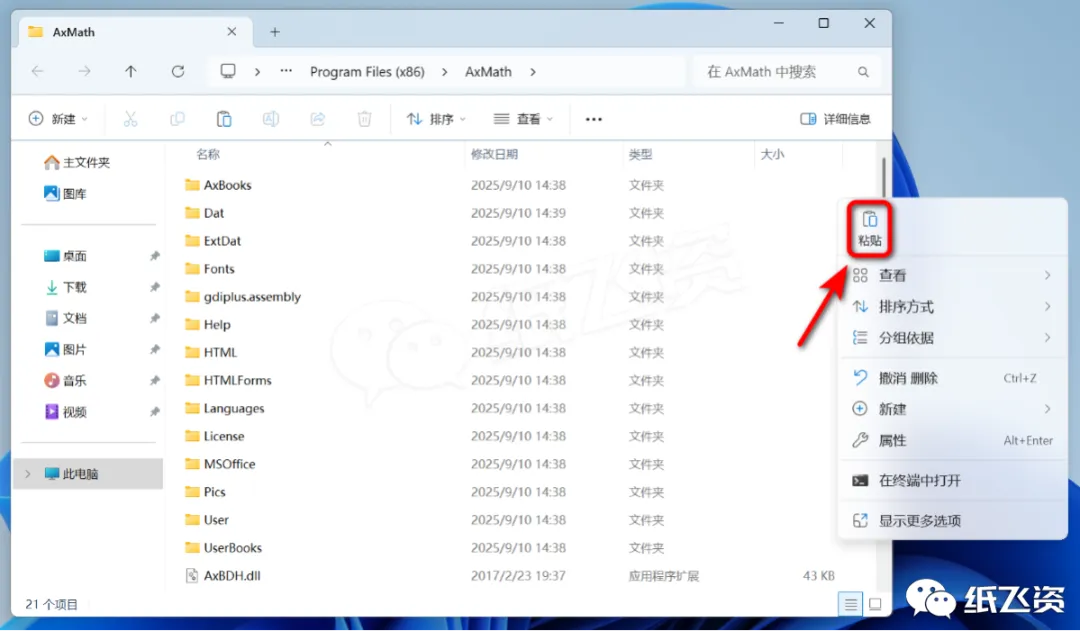Screen dimensions: 1080x631
Task: Click the This PC monitor icon in address bar
Action: [x=228, y=72]
